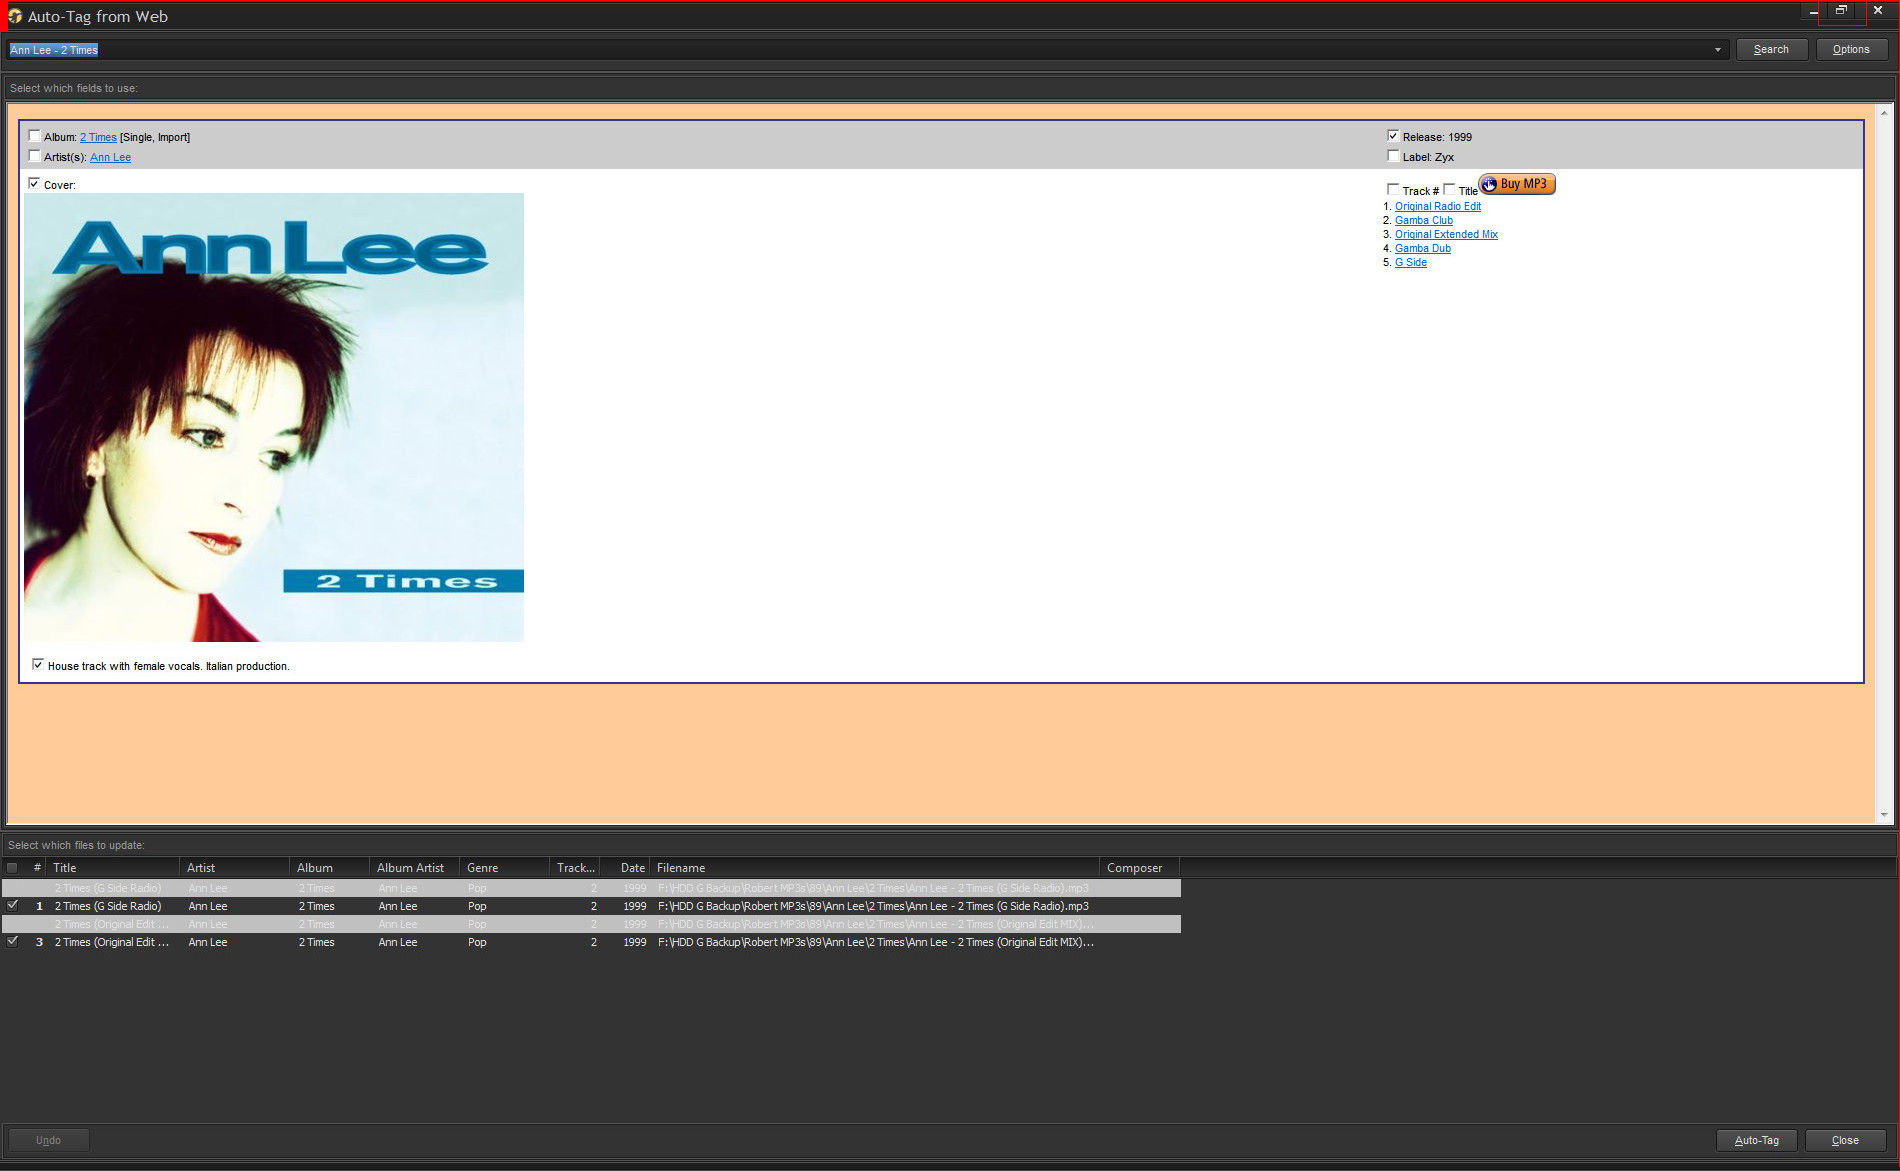Toggle the select-all files header checkbox

(x=13, y=868)
